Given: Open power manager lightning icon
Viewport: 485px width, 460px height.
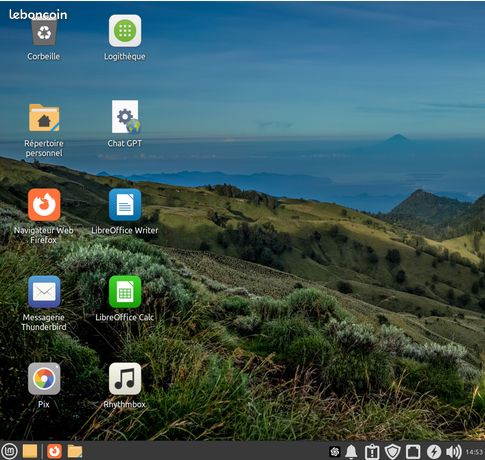Looking at the screenshot, I should click(434, 452).
